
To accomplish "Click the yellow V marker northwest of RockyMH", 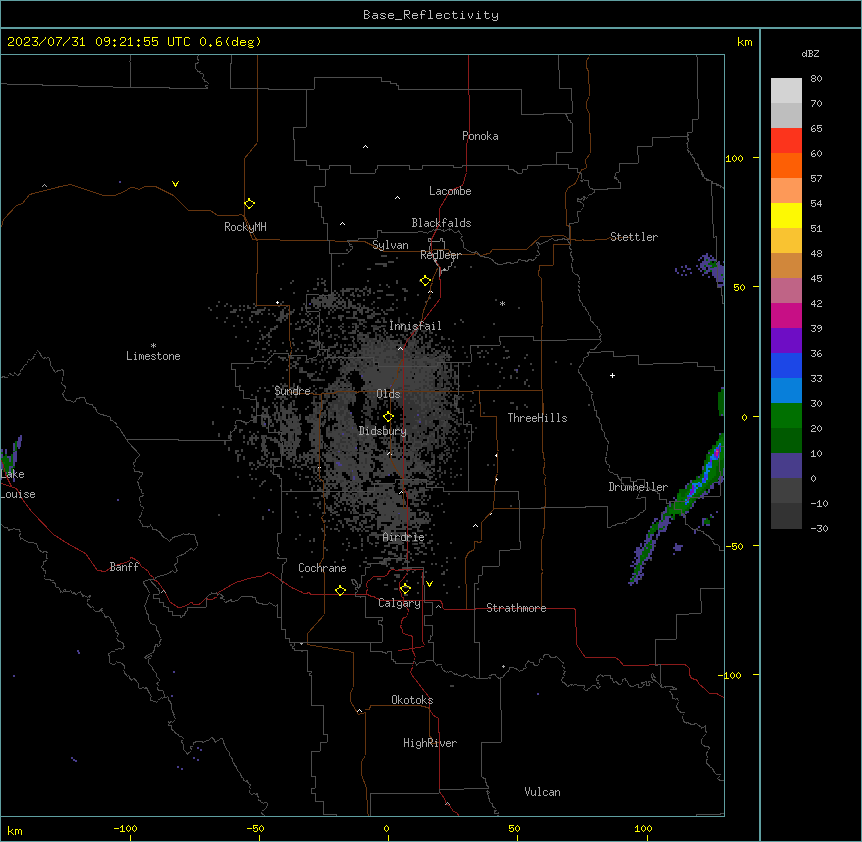I will [x=175, y=184].
